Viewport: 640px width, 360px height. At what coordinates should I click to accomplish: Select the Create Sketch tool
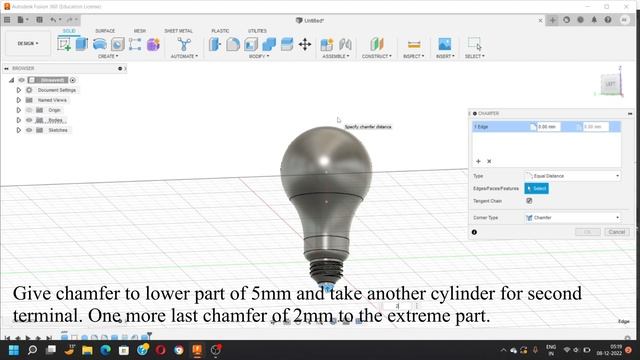tap(64, 44)
